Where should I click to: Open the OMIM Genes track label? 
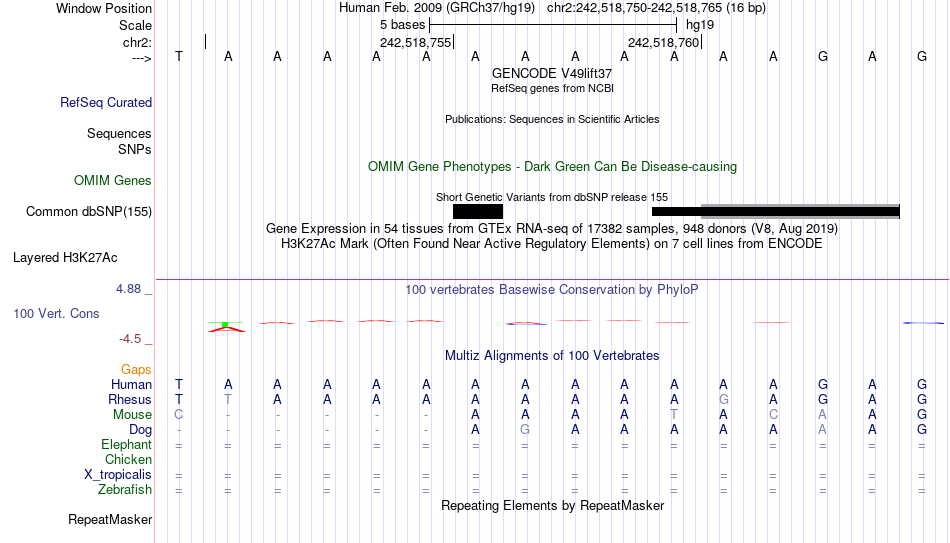[x=113, y=181]
